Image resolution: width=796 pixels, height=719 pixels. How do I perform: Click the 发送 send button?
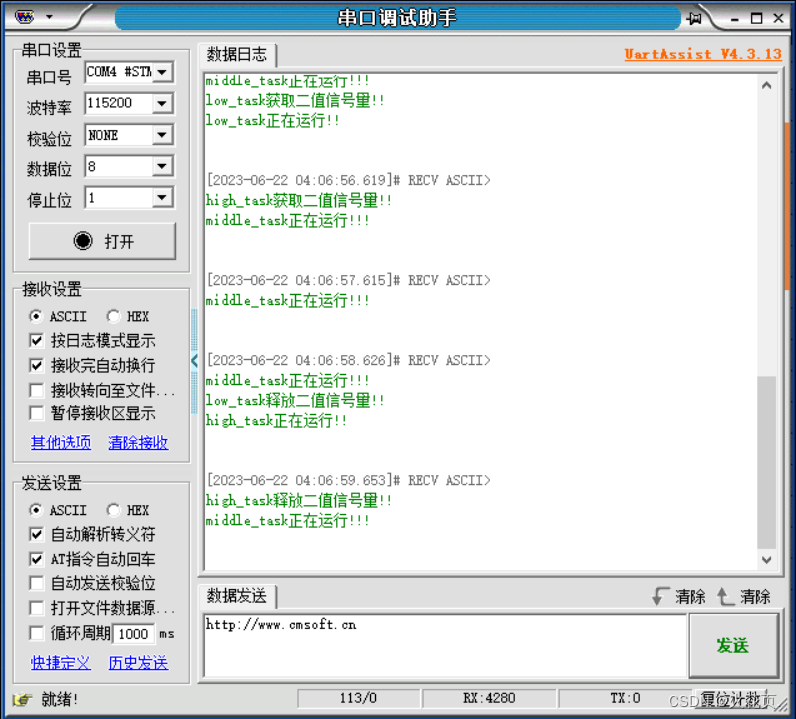(x=733, y=645)
